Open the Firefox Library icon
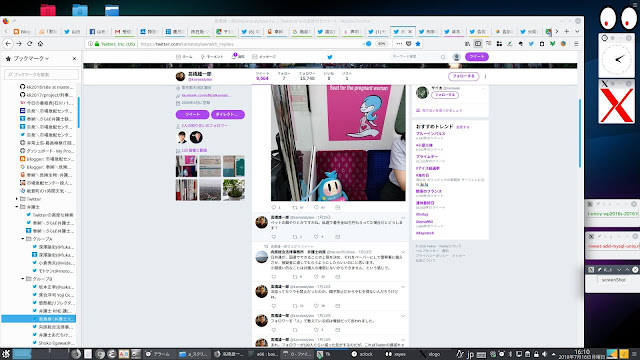 coord(467,44)
